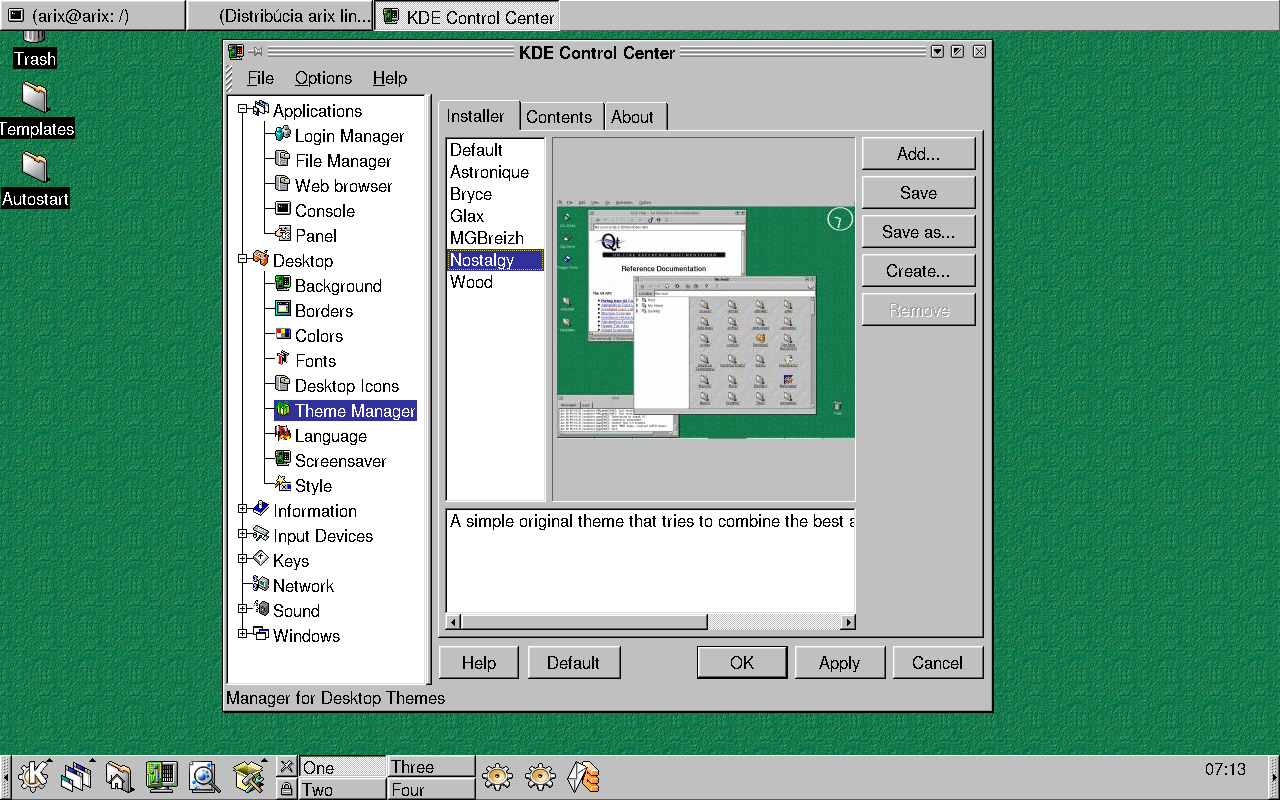
Task: Click the Fonts module icon
Action: pos(283,360)
